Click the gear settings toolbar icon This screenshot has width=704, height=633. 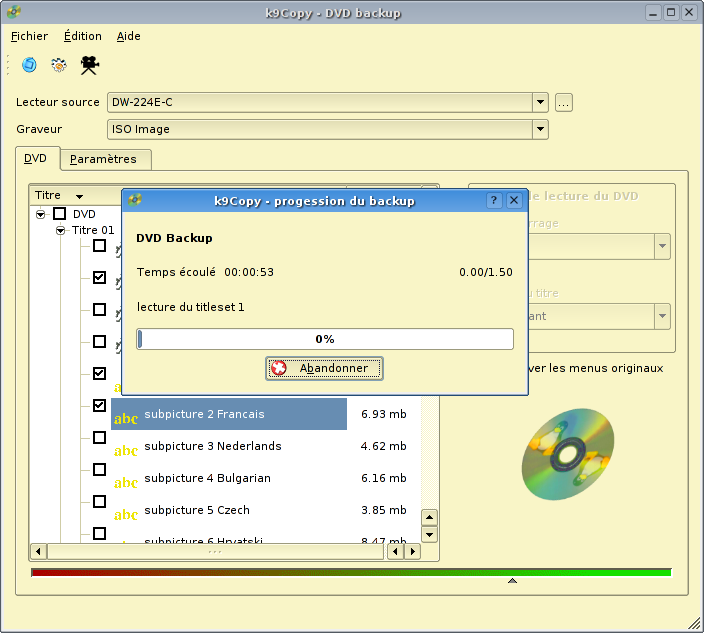[x=59, y=65]
